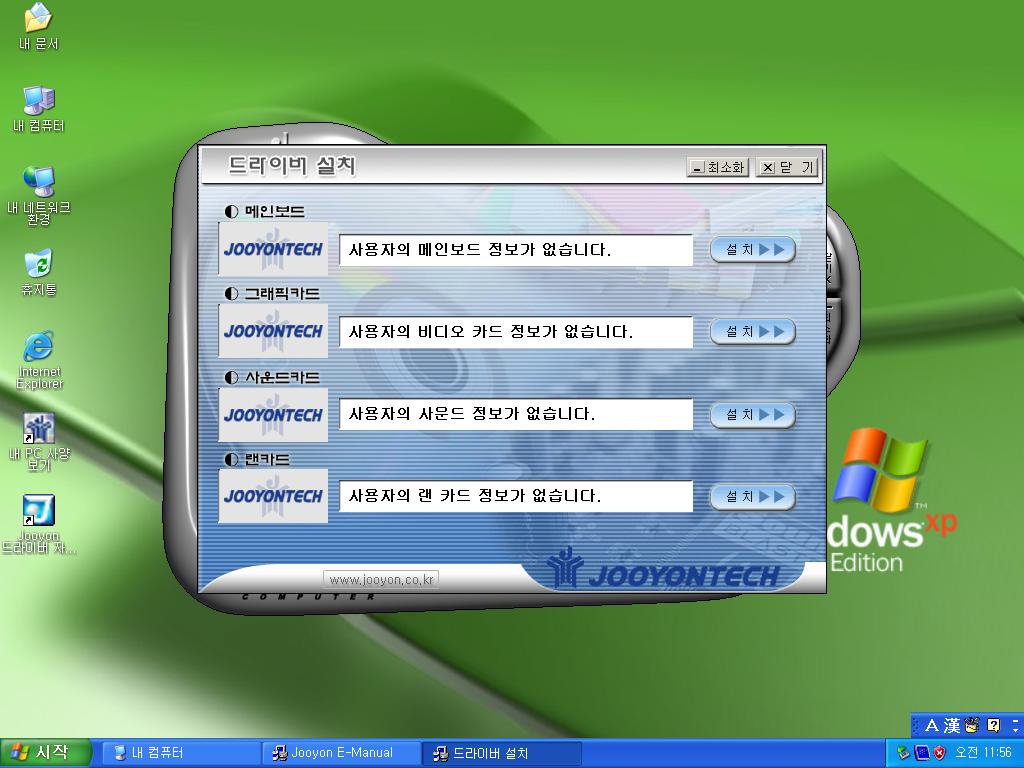This screenshot has width=1024, height=768.
Task: Select 내 네트워크 환경 desktop icon
Action: coord(39,195)
